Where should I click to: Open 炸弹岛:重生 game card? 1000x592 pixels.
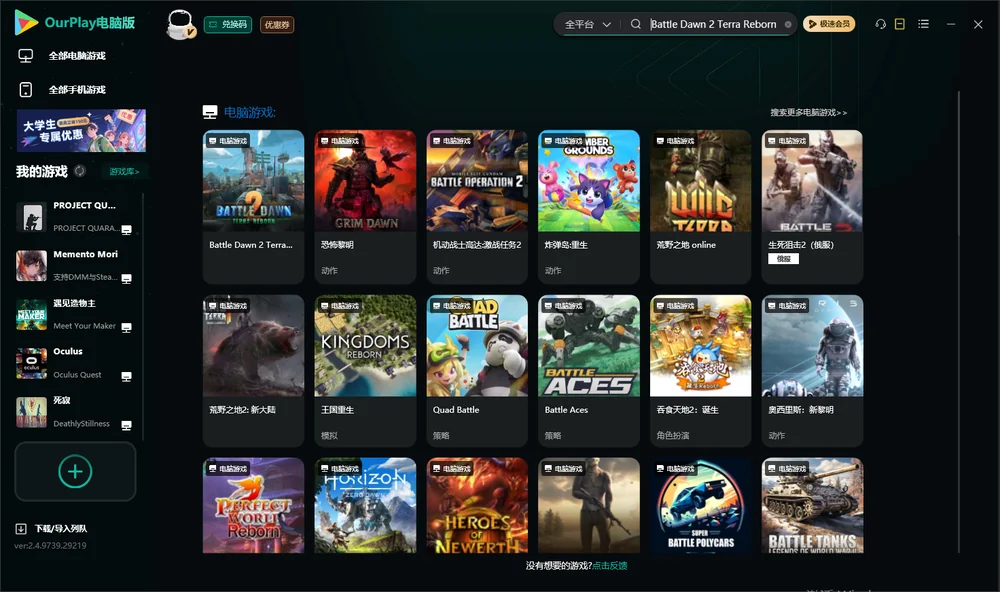589,206
